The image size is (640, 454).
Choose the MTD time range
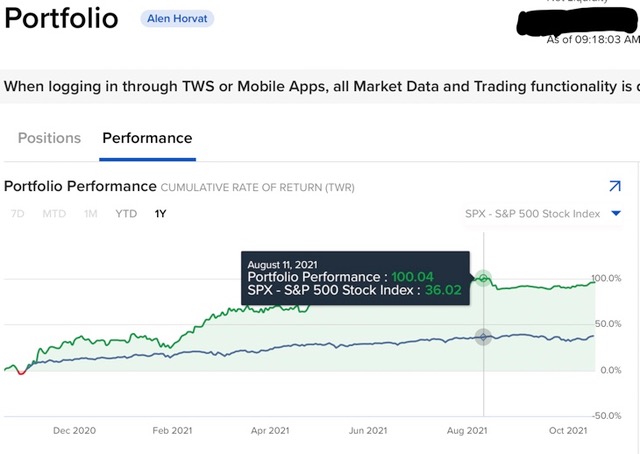[x=53, y=214]
